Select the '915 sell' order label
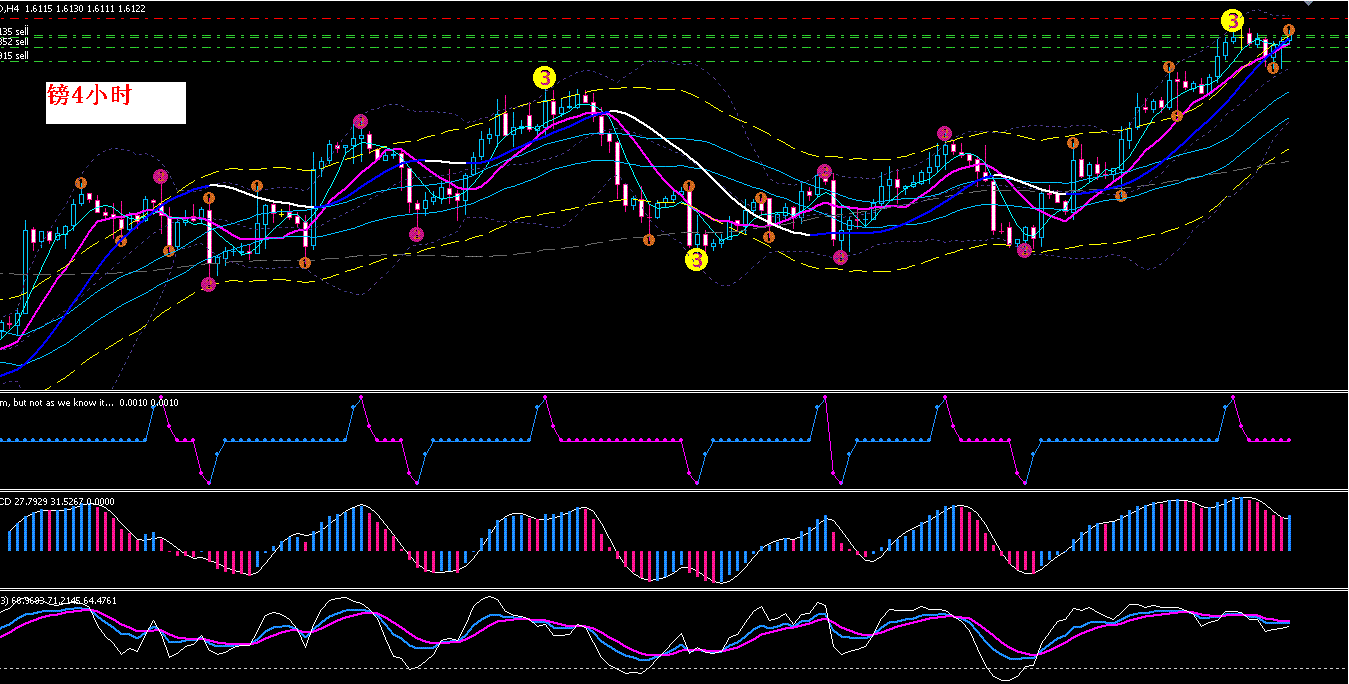Image resolution: width=1349 pixels, height=684 pixels. click(14, 56)
